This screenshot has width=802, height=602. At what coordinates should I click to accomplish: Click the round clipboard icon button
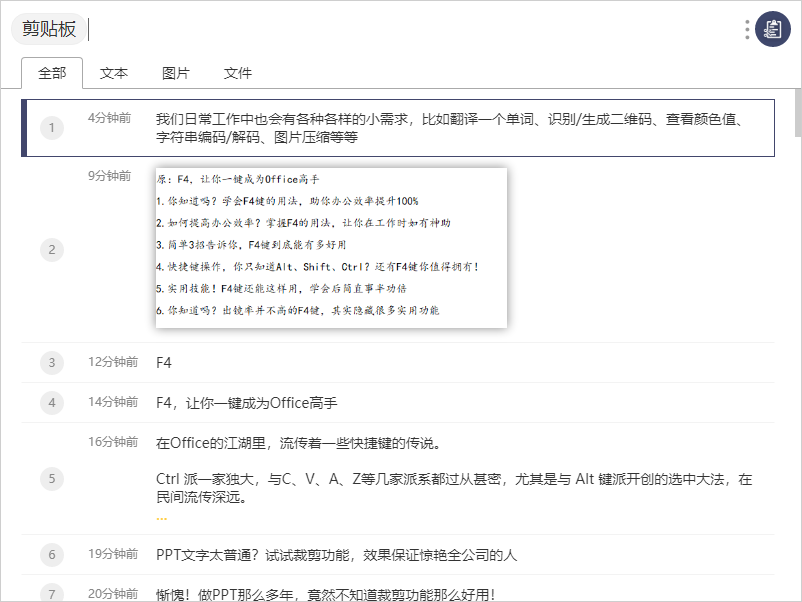773,29
